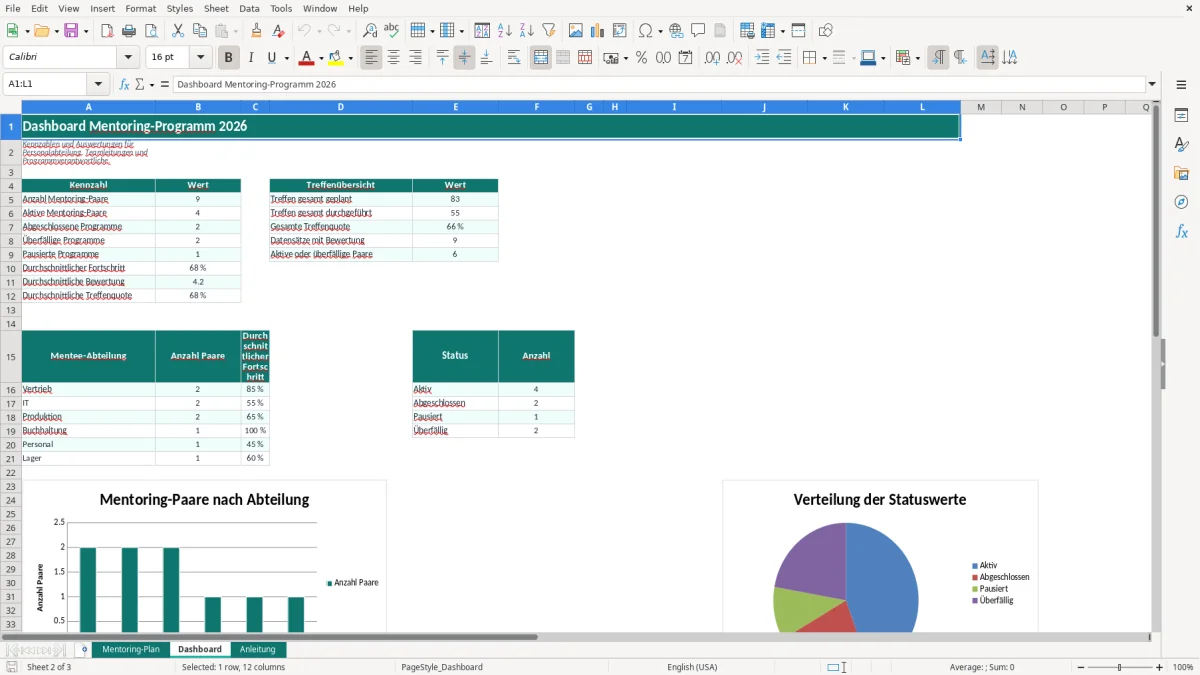Open font color dropdown arrow
Image resolution: width=1200 pixels, height=675 pixels.
coord(321,58)
